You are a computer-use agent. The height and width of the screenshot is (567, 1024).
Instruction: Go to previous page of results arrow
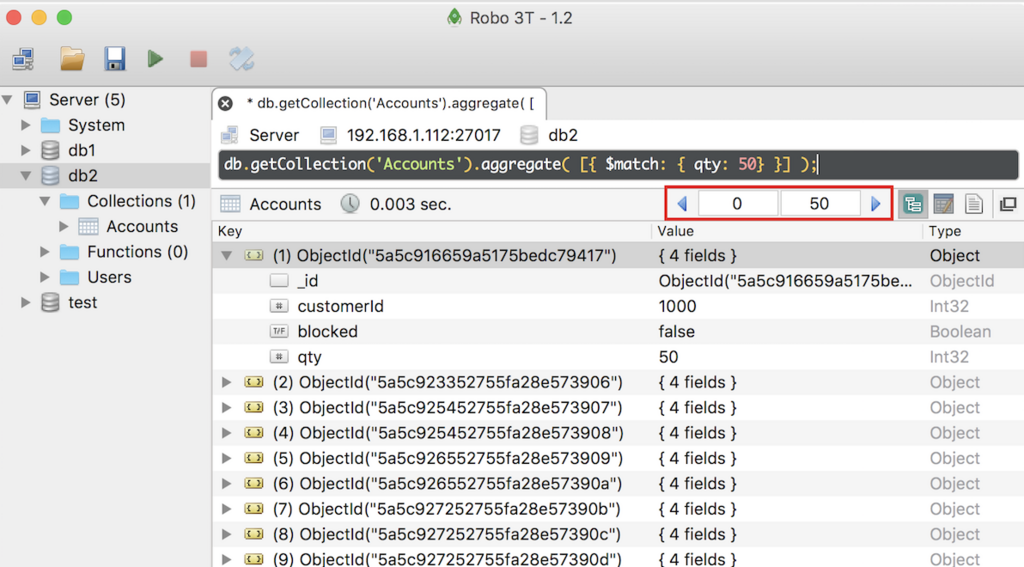point(682,204)
